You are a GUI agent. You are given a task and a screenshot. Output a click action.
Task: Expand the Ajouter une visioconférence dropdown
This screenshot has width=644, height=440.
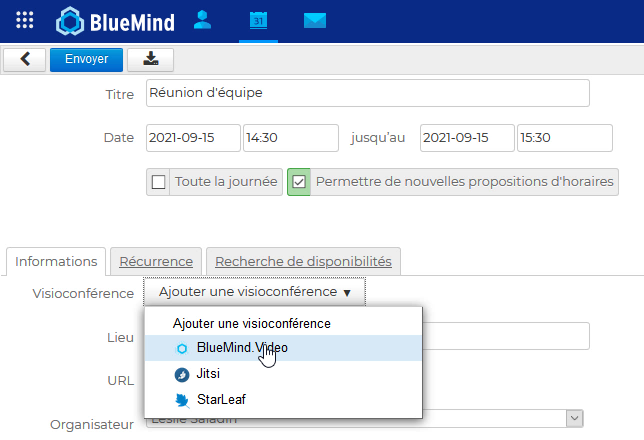tap(254, 292)
